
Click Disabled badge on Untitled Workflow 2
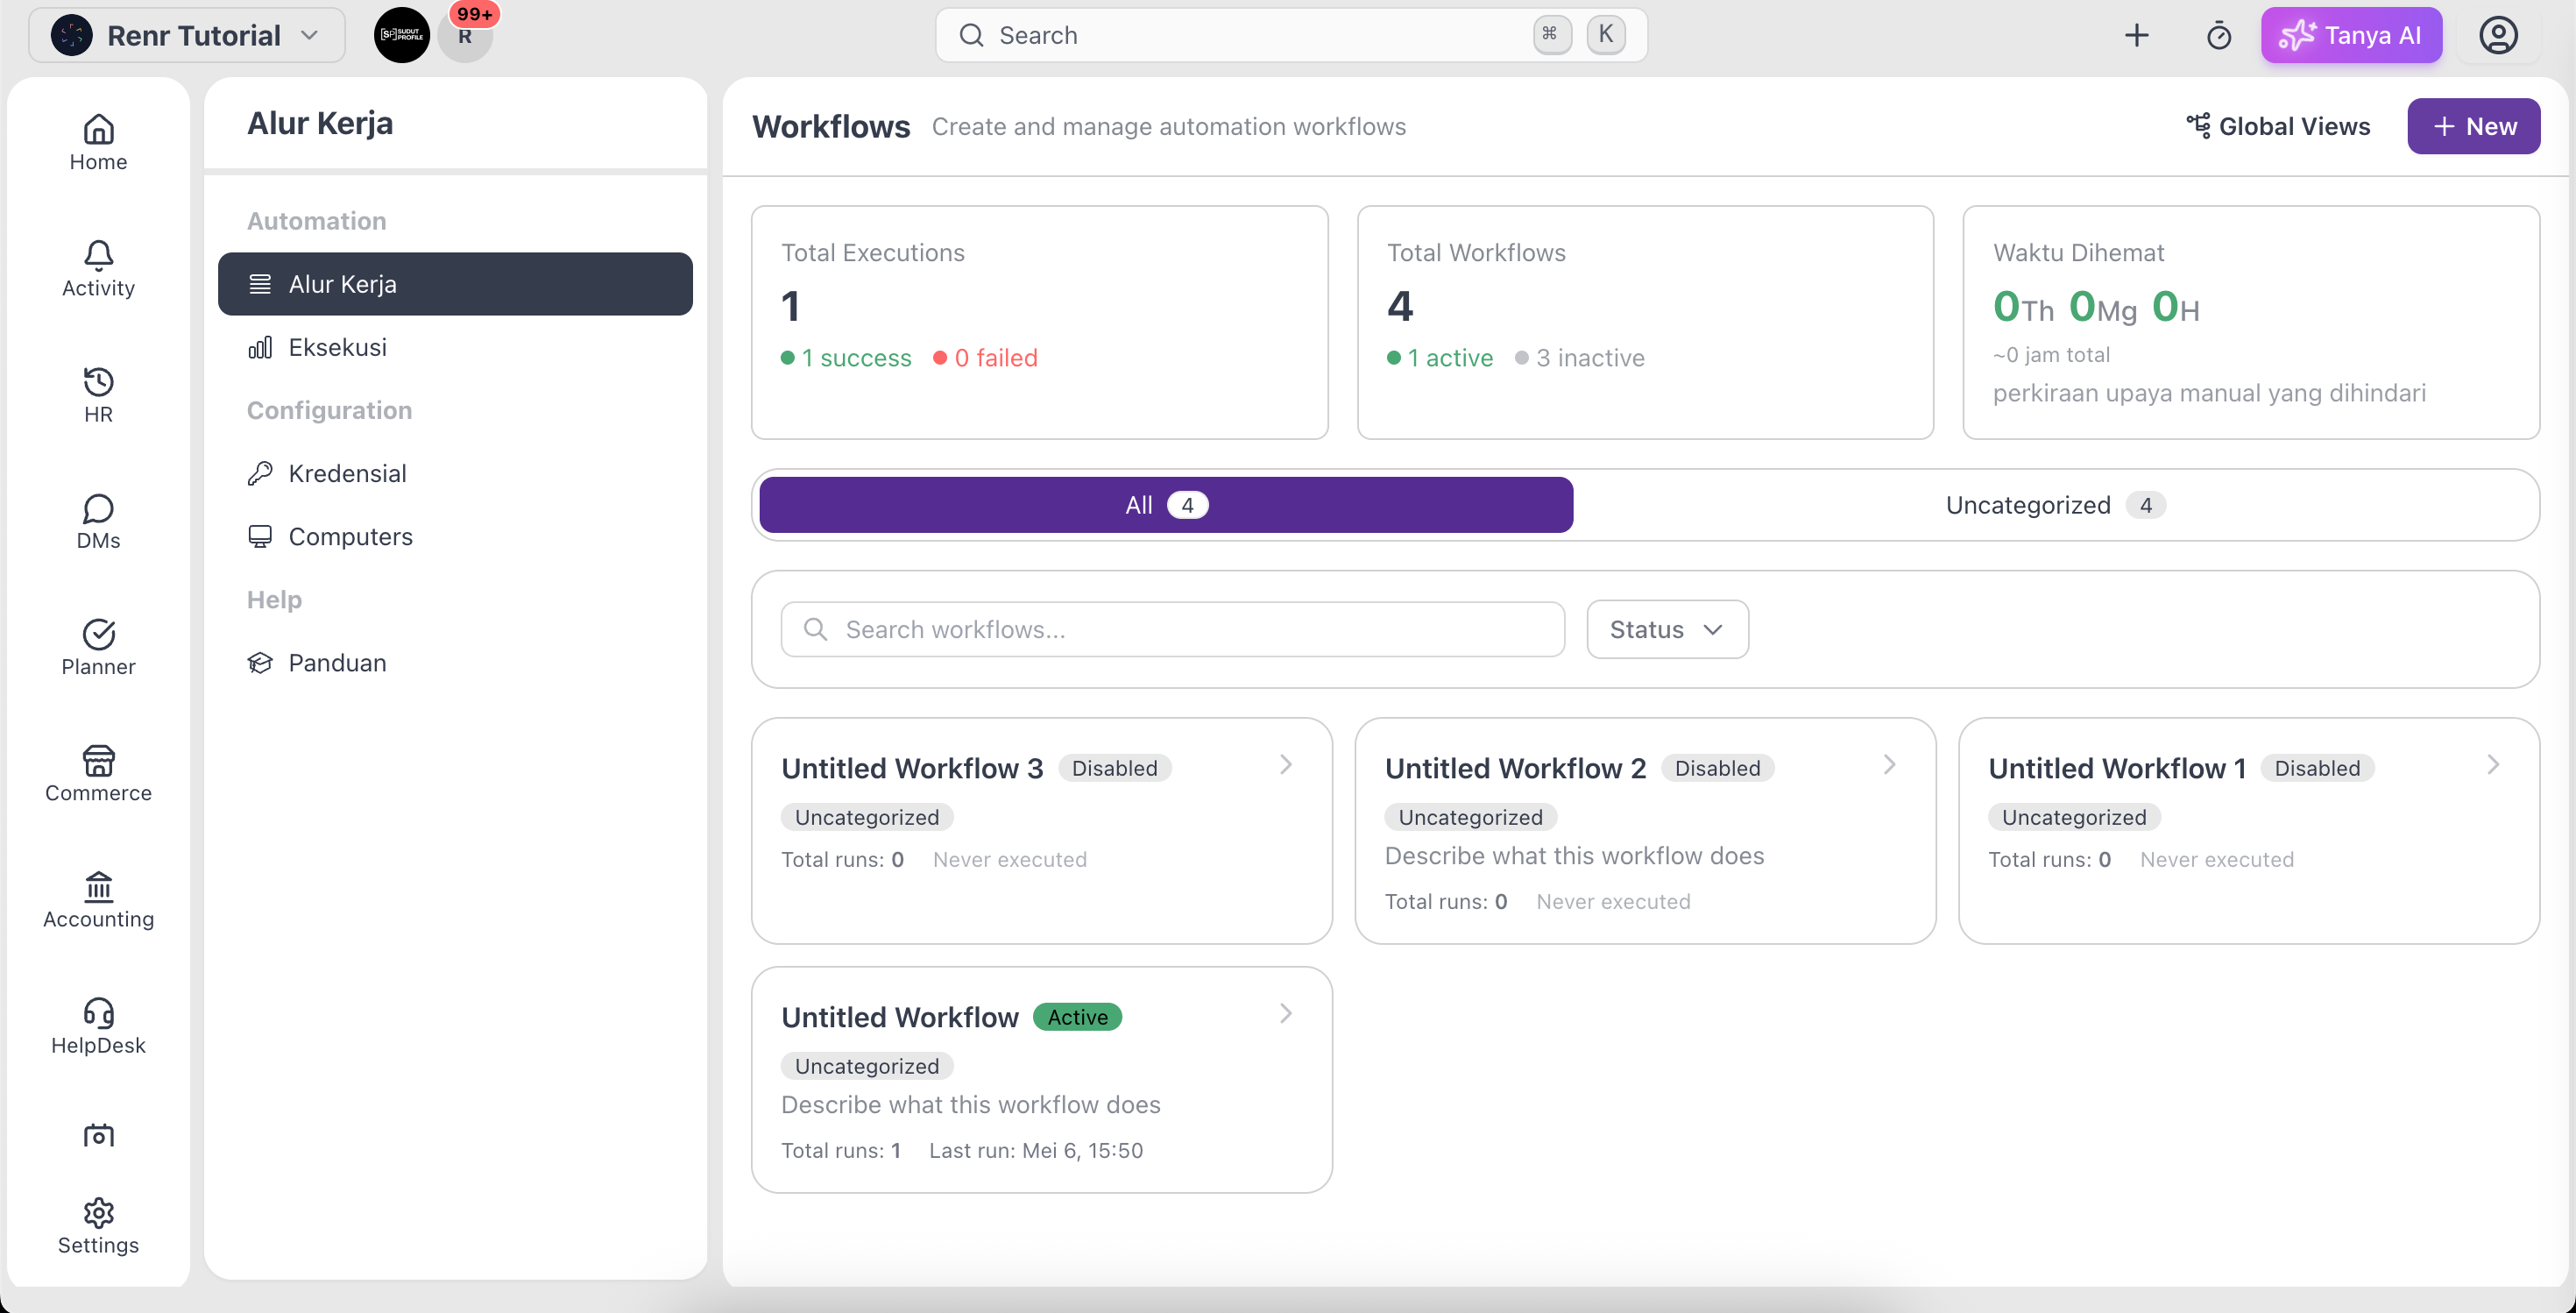[x=1717, y=768]
